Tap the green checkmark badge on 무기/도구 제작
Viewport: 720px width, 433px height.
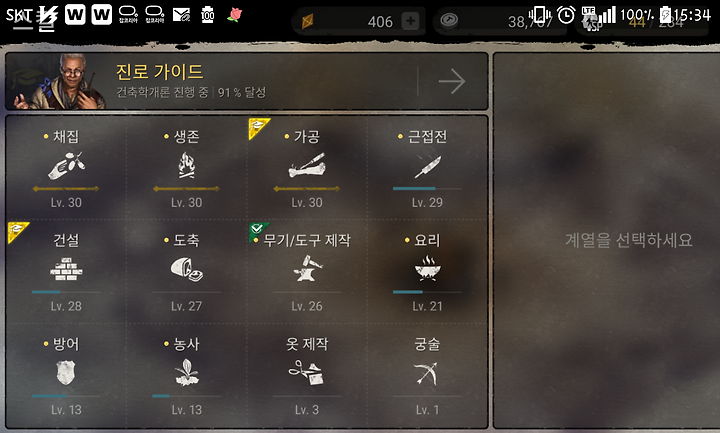(x=257, y=230)
